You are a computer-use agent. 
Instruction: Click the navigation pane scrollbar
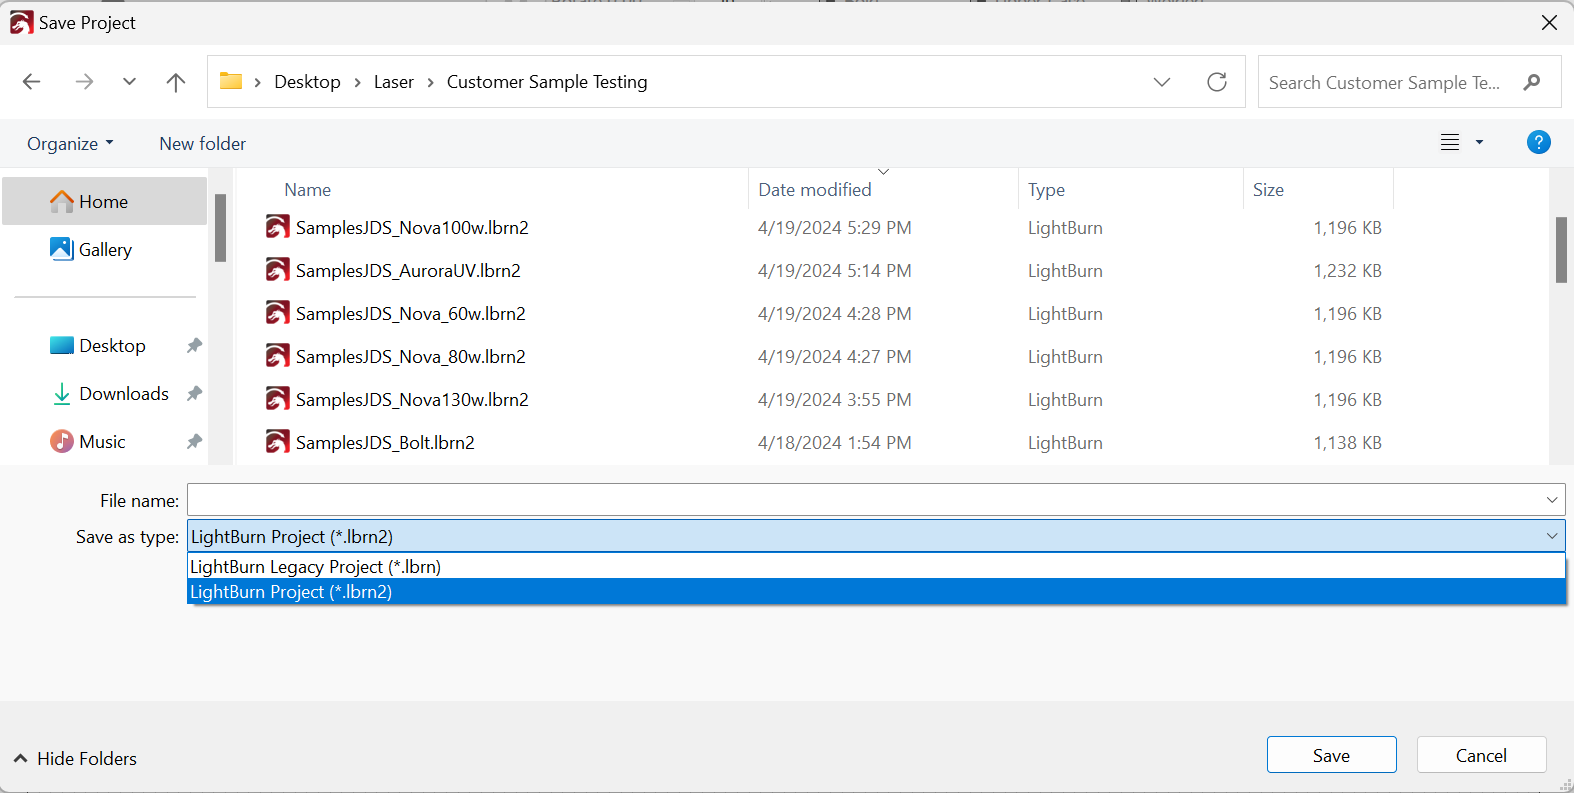click(220, 228)
